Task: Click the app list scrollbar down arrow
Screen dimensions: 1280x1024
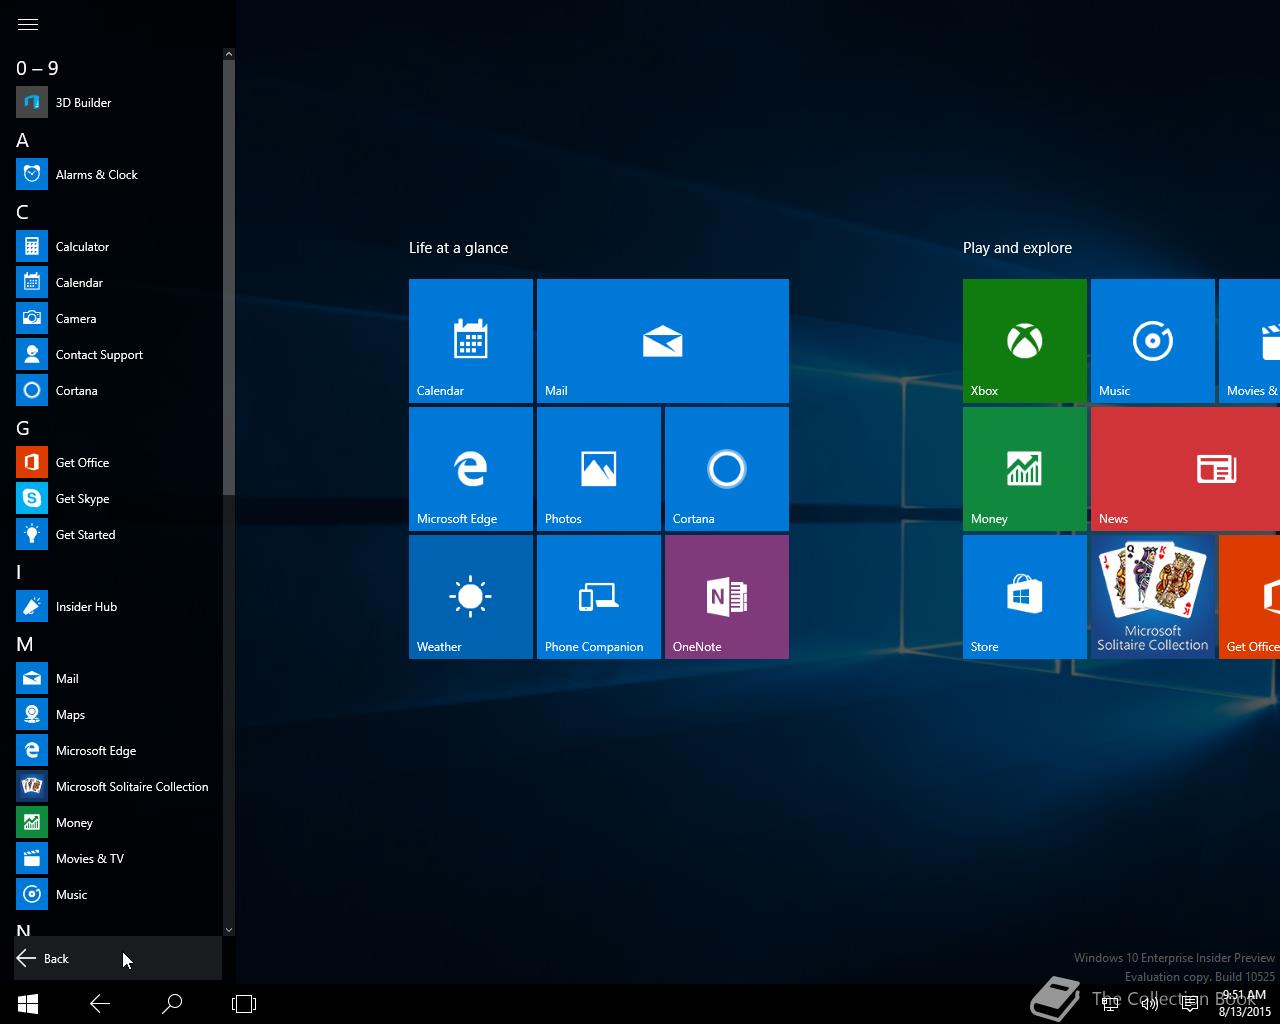Action: (229, 930)
